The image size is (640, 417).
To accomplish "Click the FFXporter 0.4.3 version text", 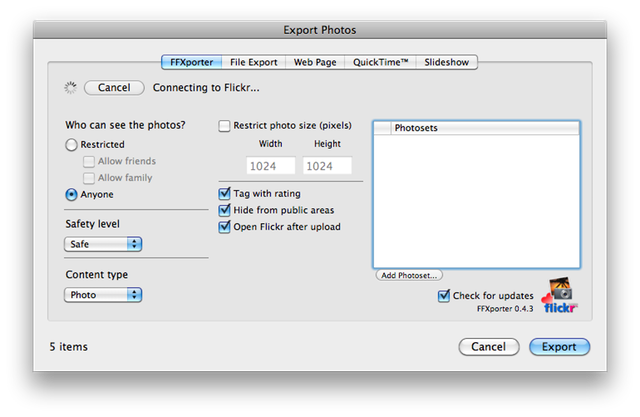I will [x=505, y=309].
